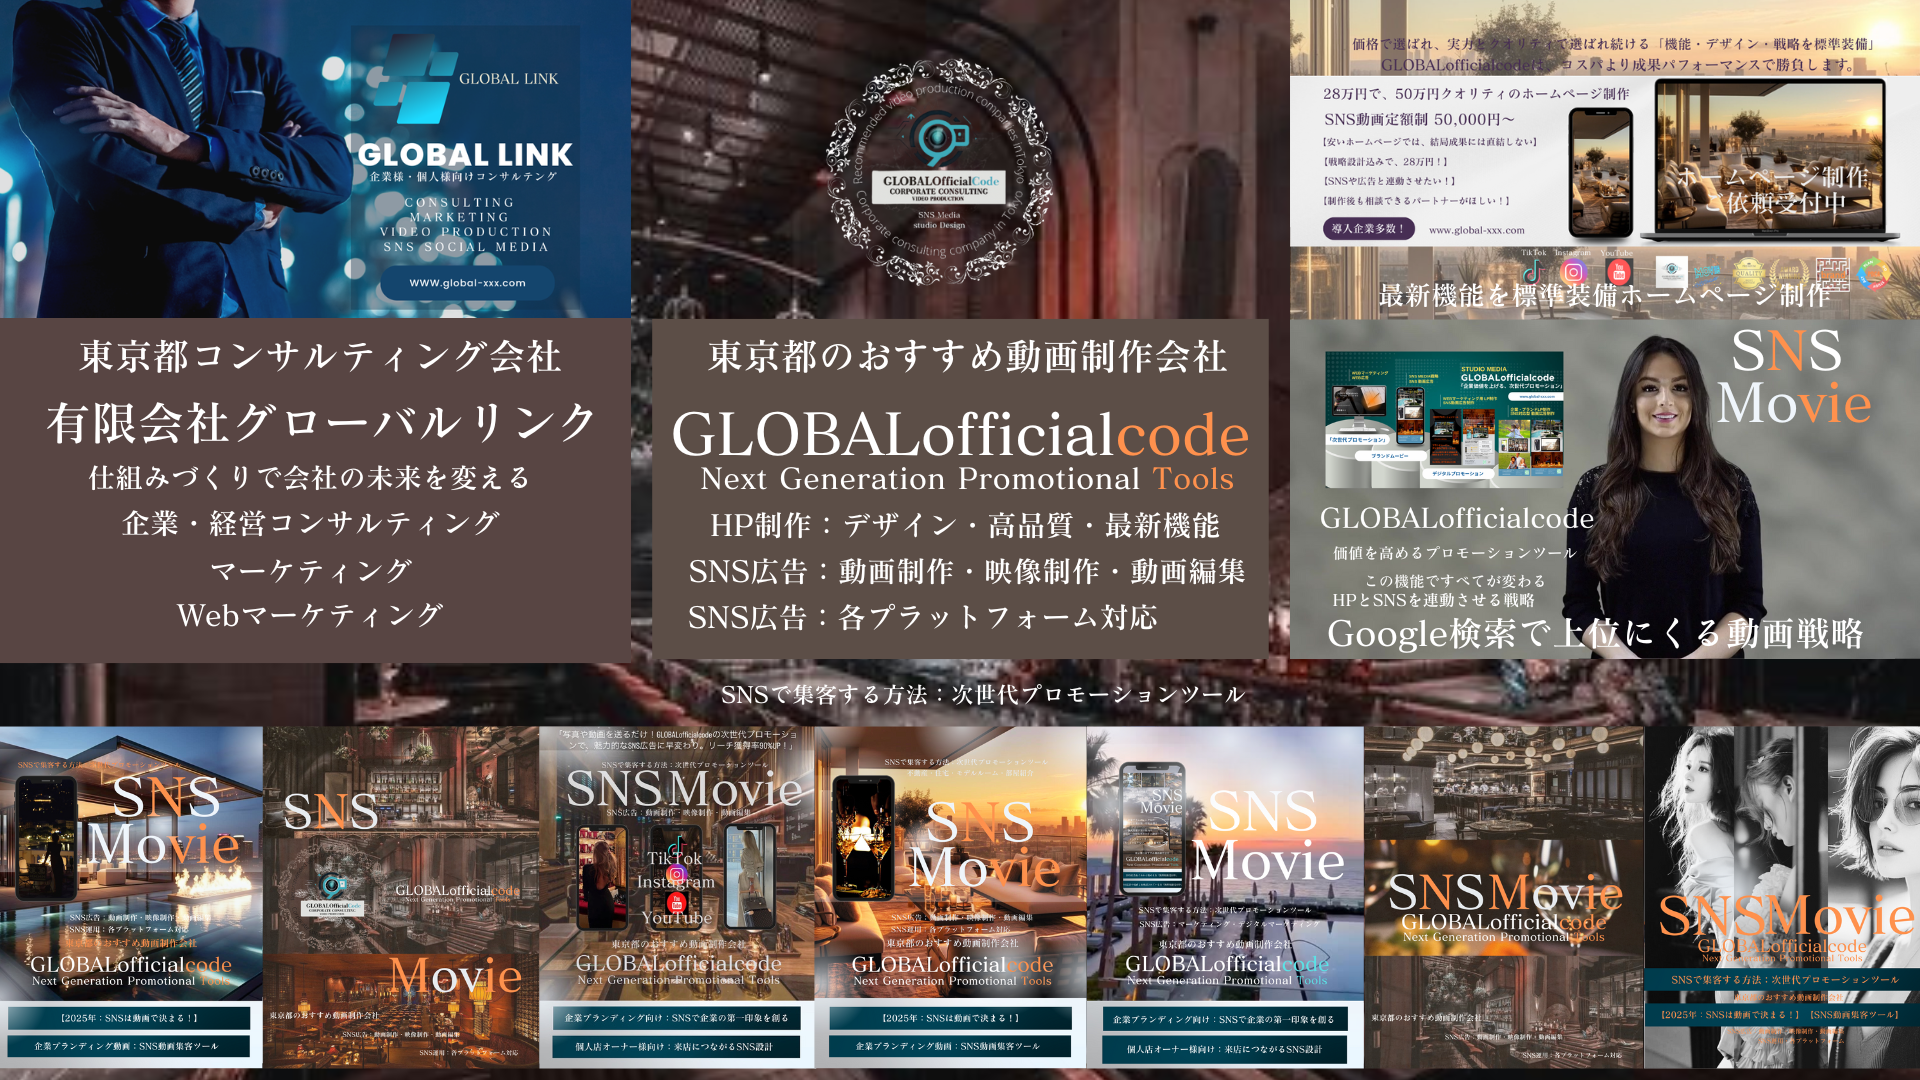Click the text SNS広告：動画制作・映像制作・動画編集 in center panel
The width and height of the screenshot is (1920, 1080).
[967, 571]
